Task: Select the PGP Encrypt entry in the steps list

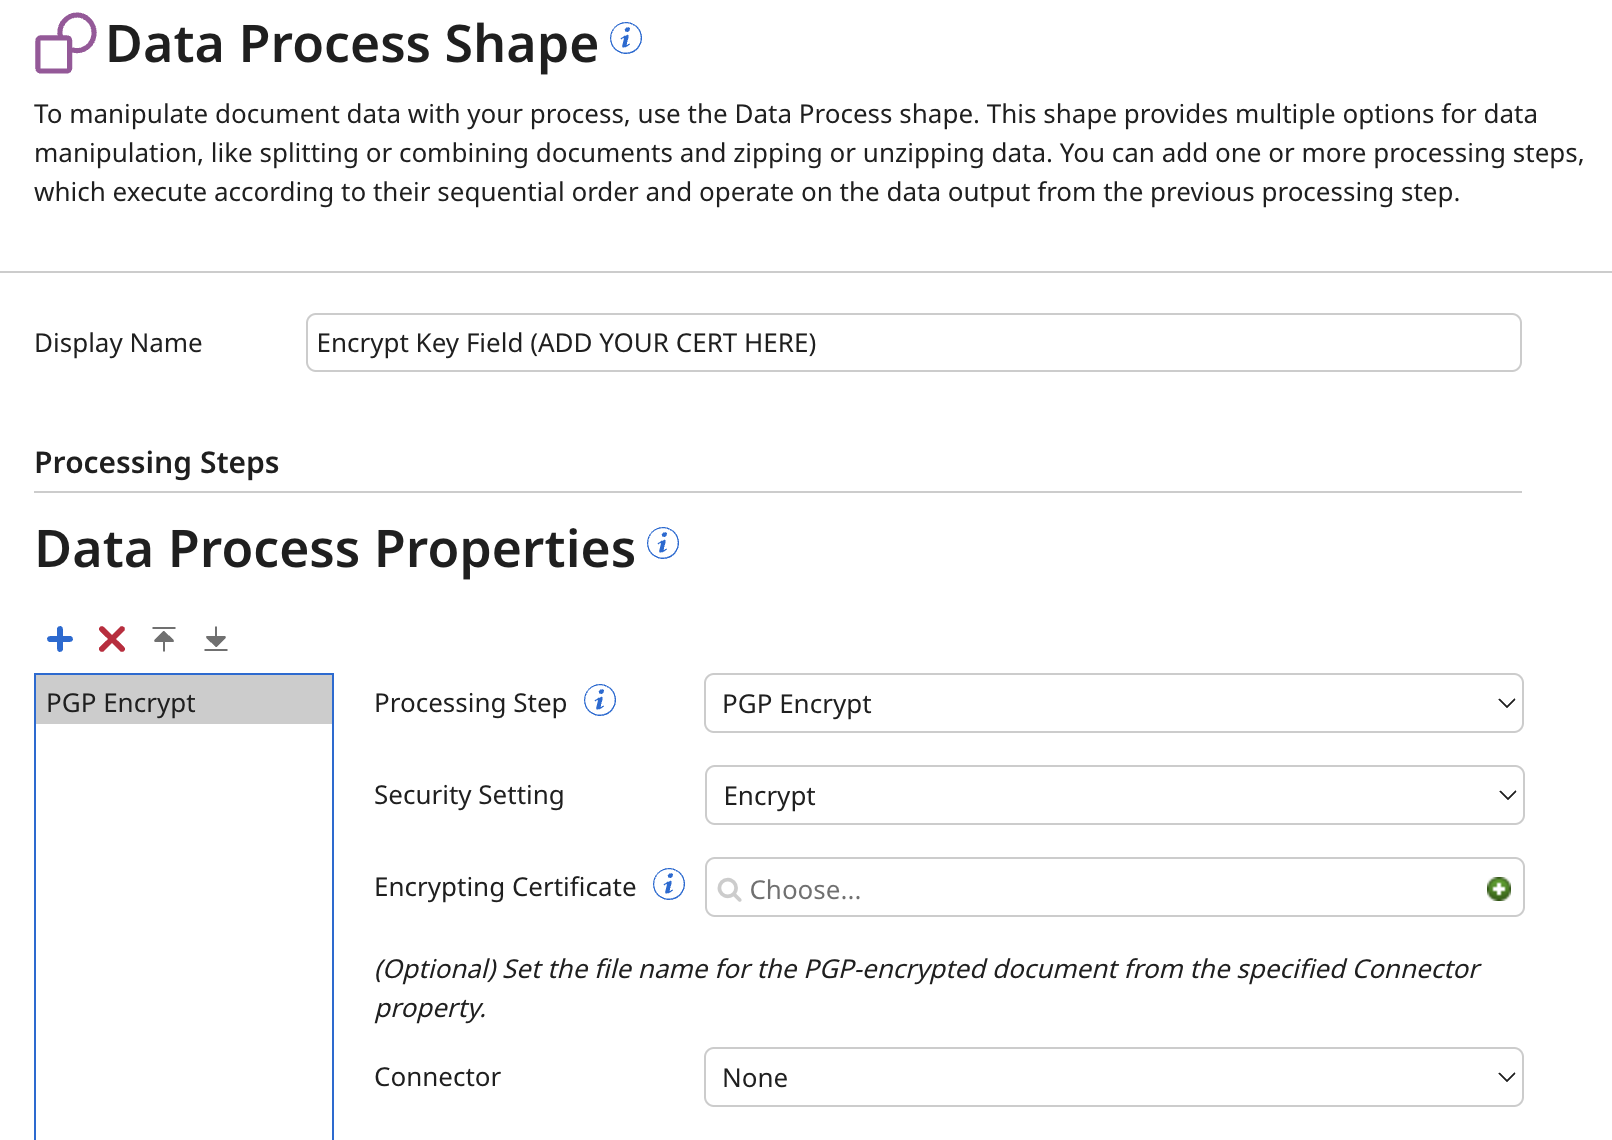Action: pyautogui.click(x=183, y=701)
